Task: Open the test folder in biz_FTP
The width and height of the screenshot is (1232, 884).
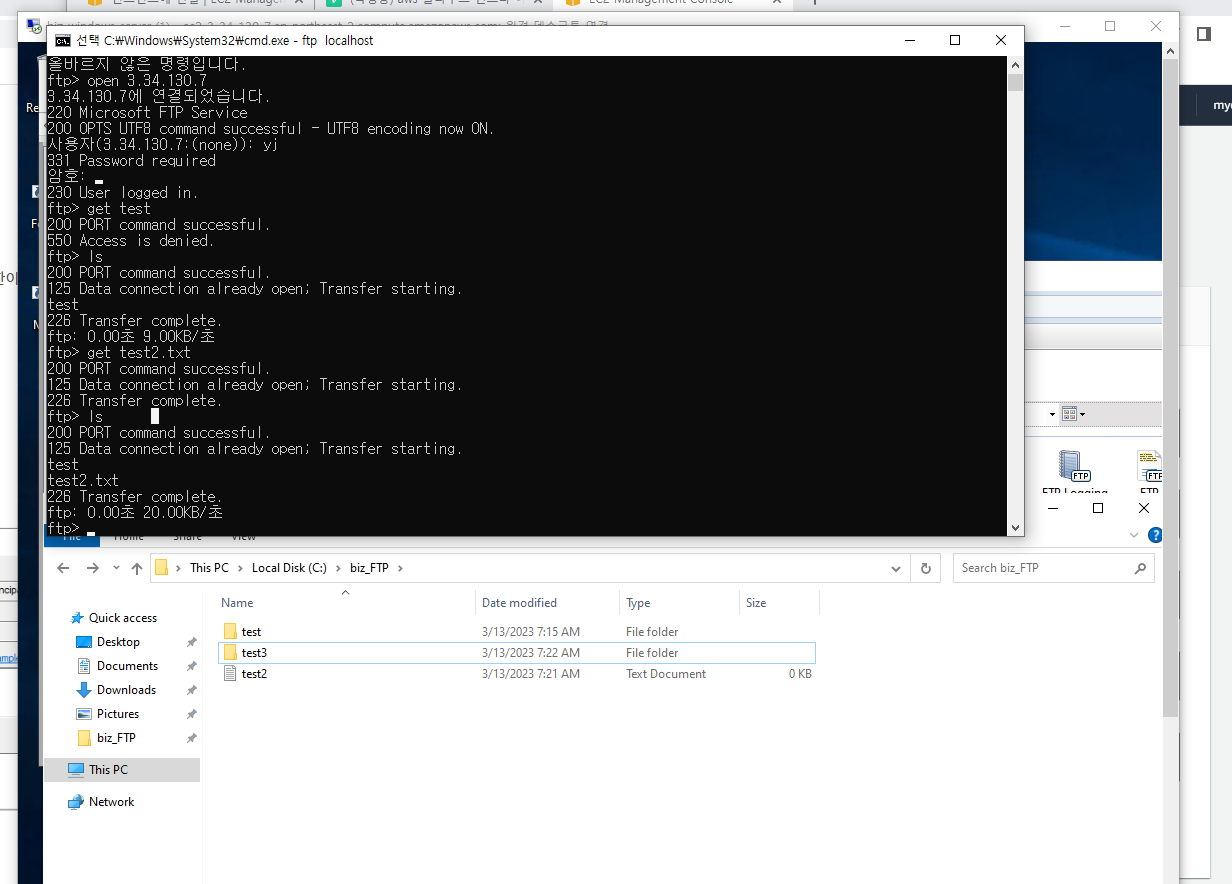Action: [251, 632]
